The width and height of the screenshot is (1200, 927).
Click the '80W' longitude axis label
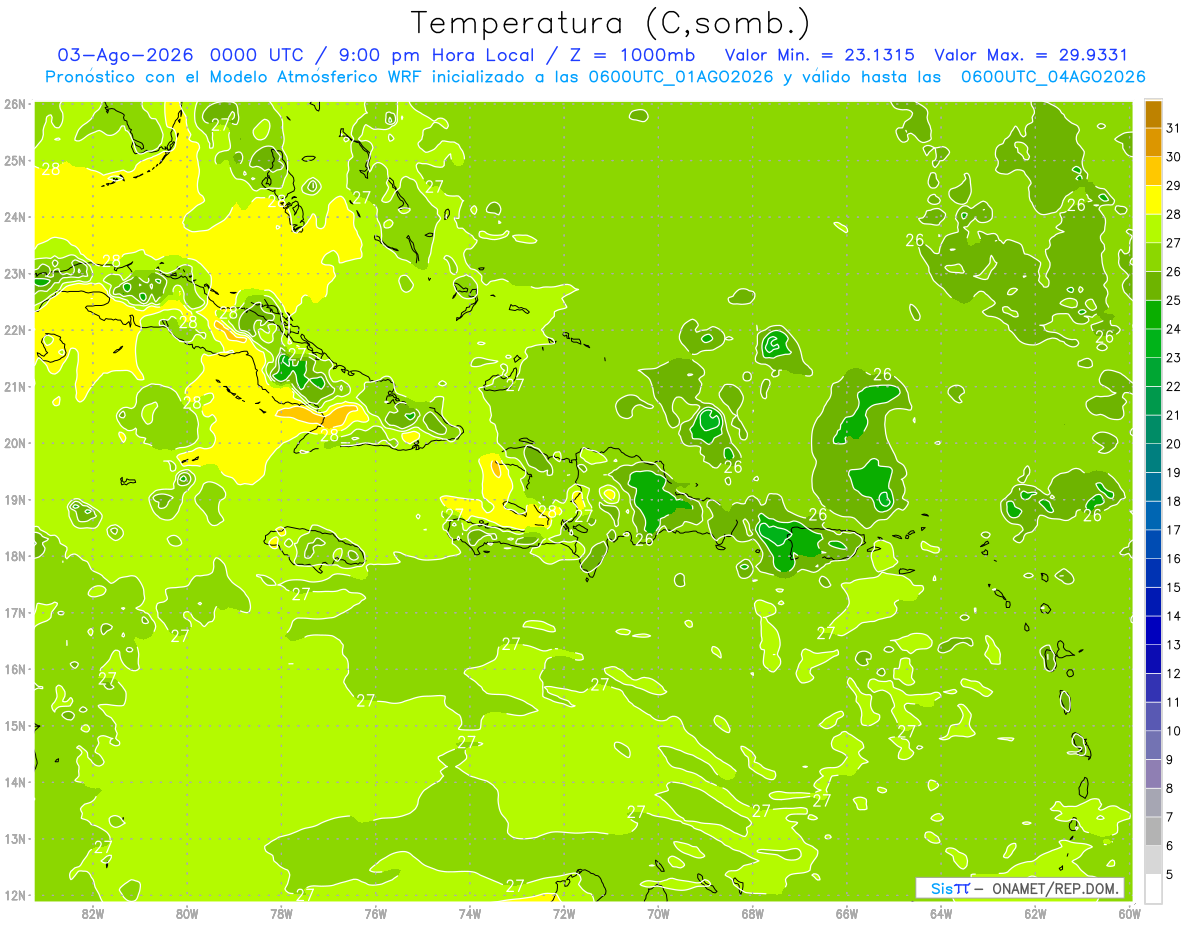point(186,913)
